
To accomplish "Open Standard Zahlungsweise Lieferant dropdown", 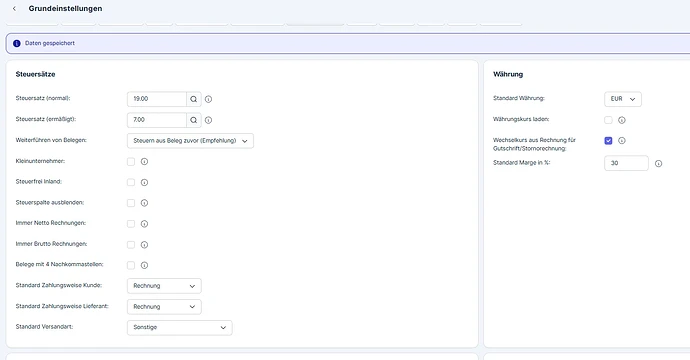I will (x=164, y=307).
